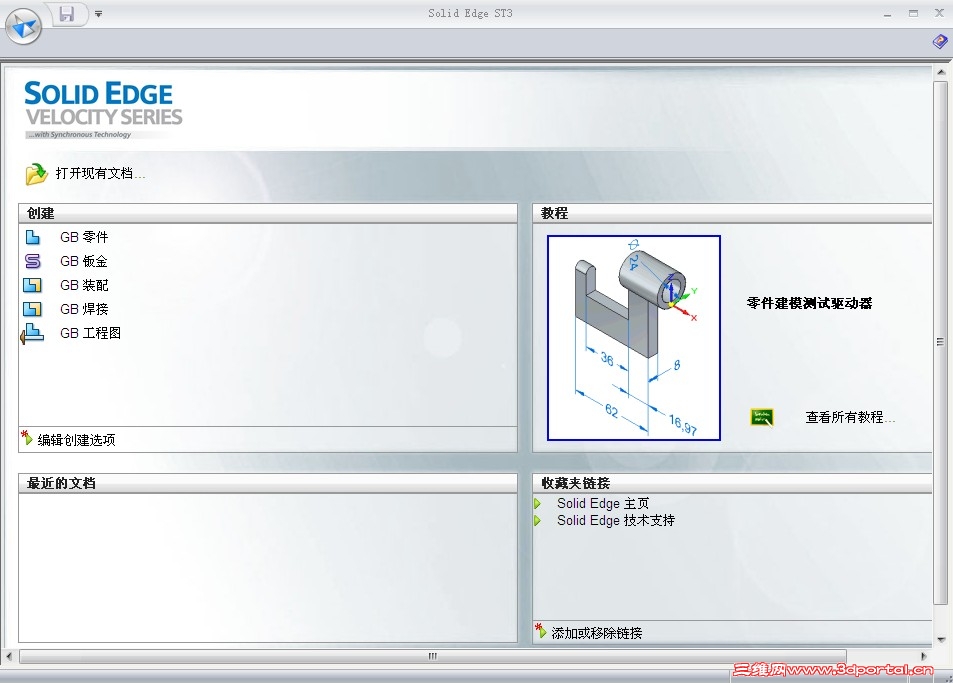Click the GB 焊接 weldment icon
The image size is (953, 683).
coord(33,309)
